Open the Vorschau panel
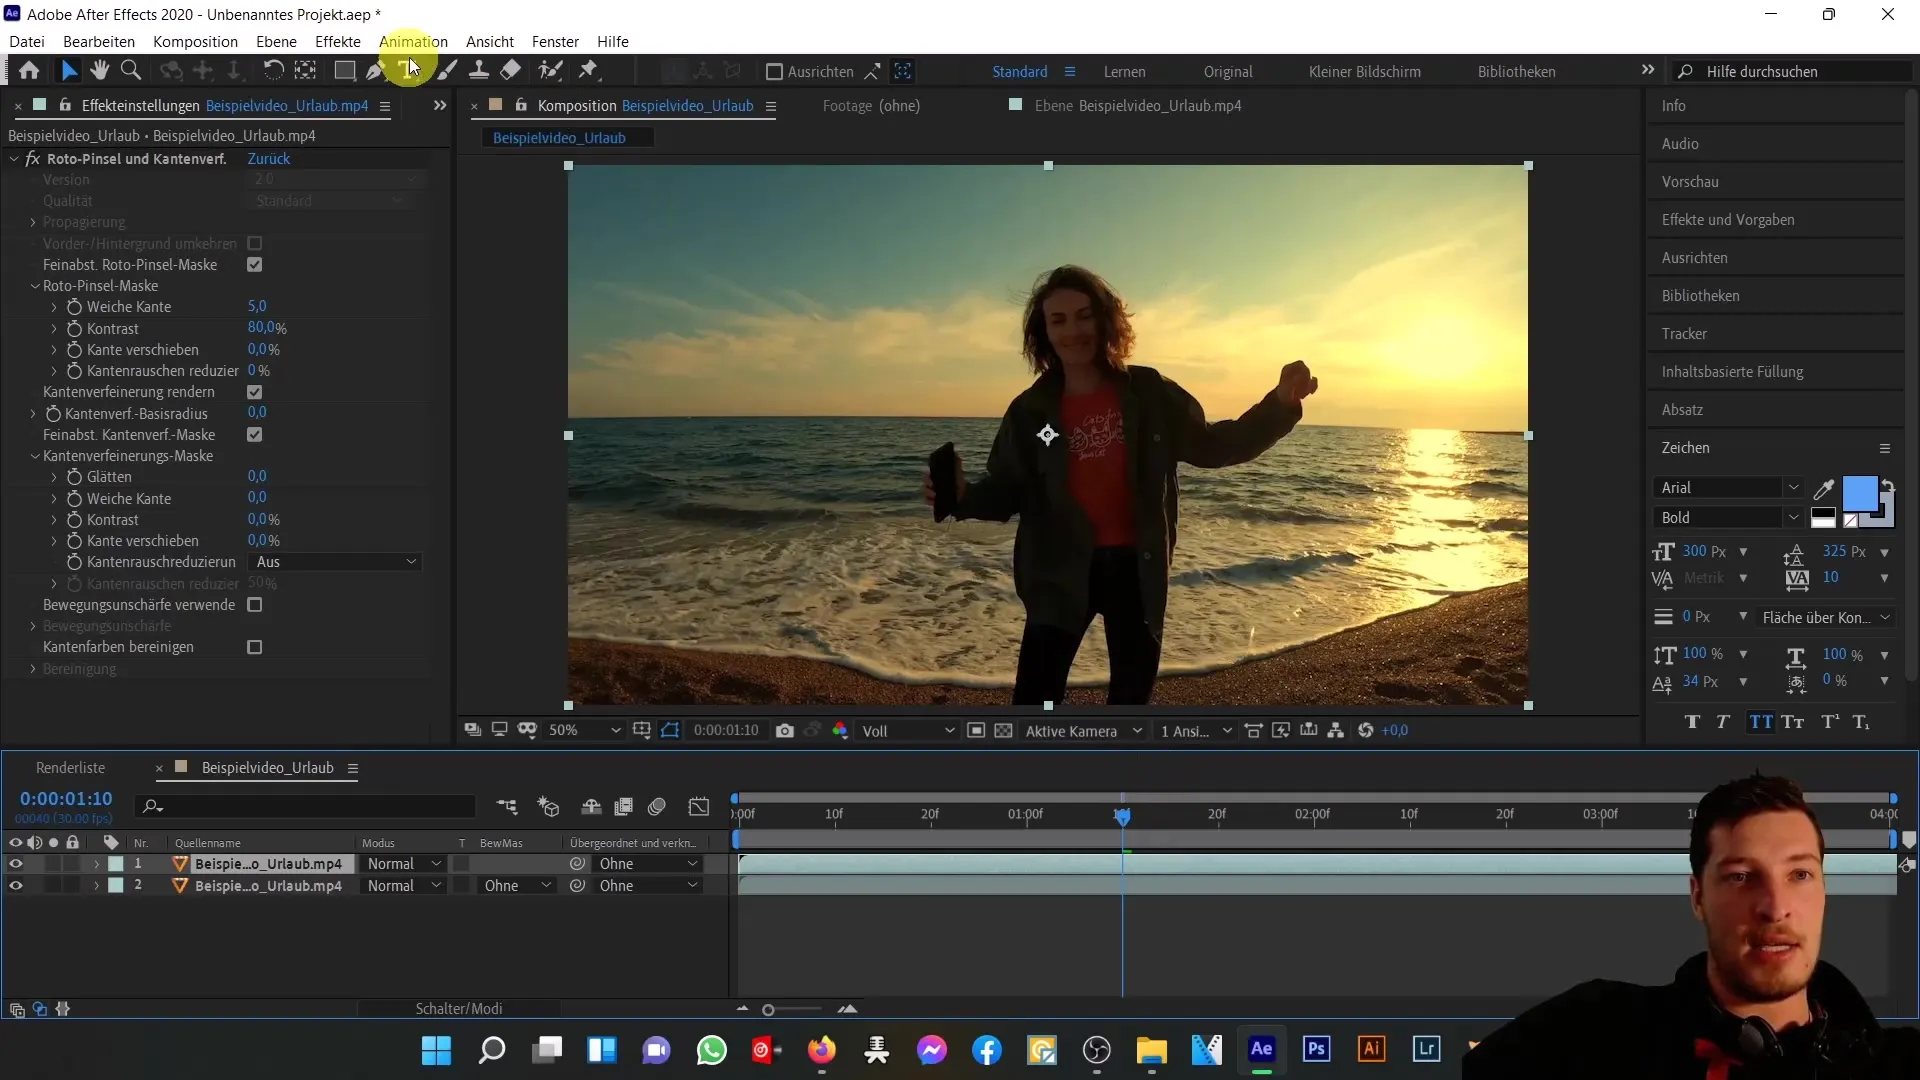This screenshot has height=1080, width=1920. (1690, 182)
